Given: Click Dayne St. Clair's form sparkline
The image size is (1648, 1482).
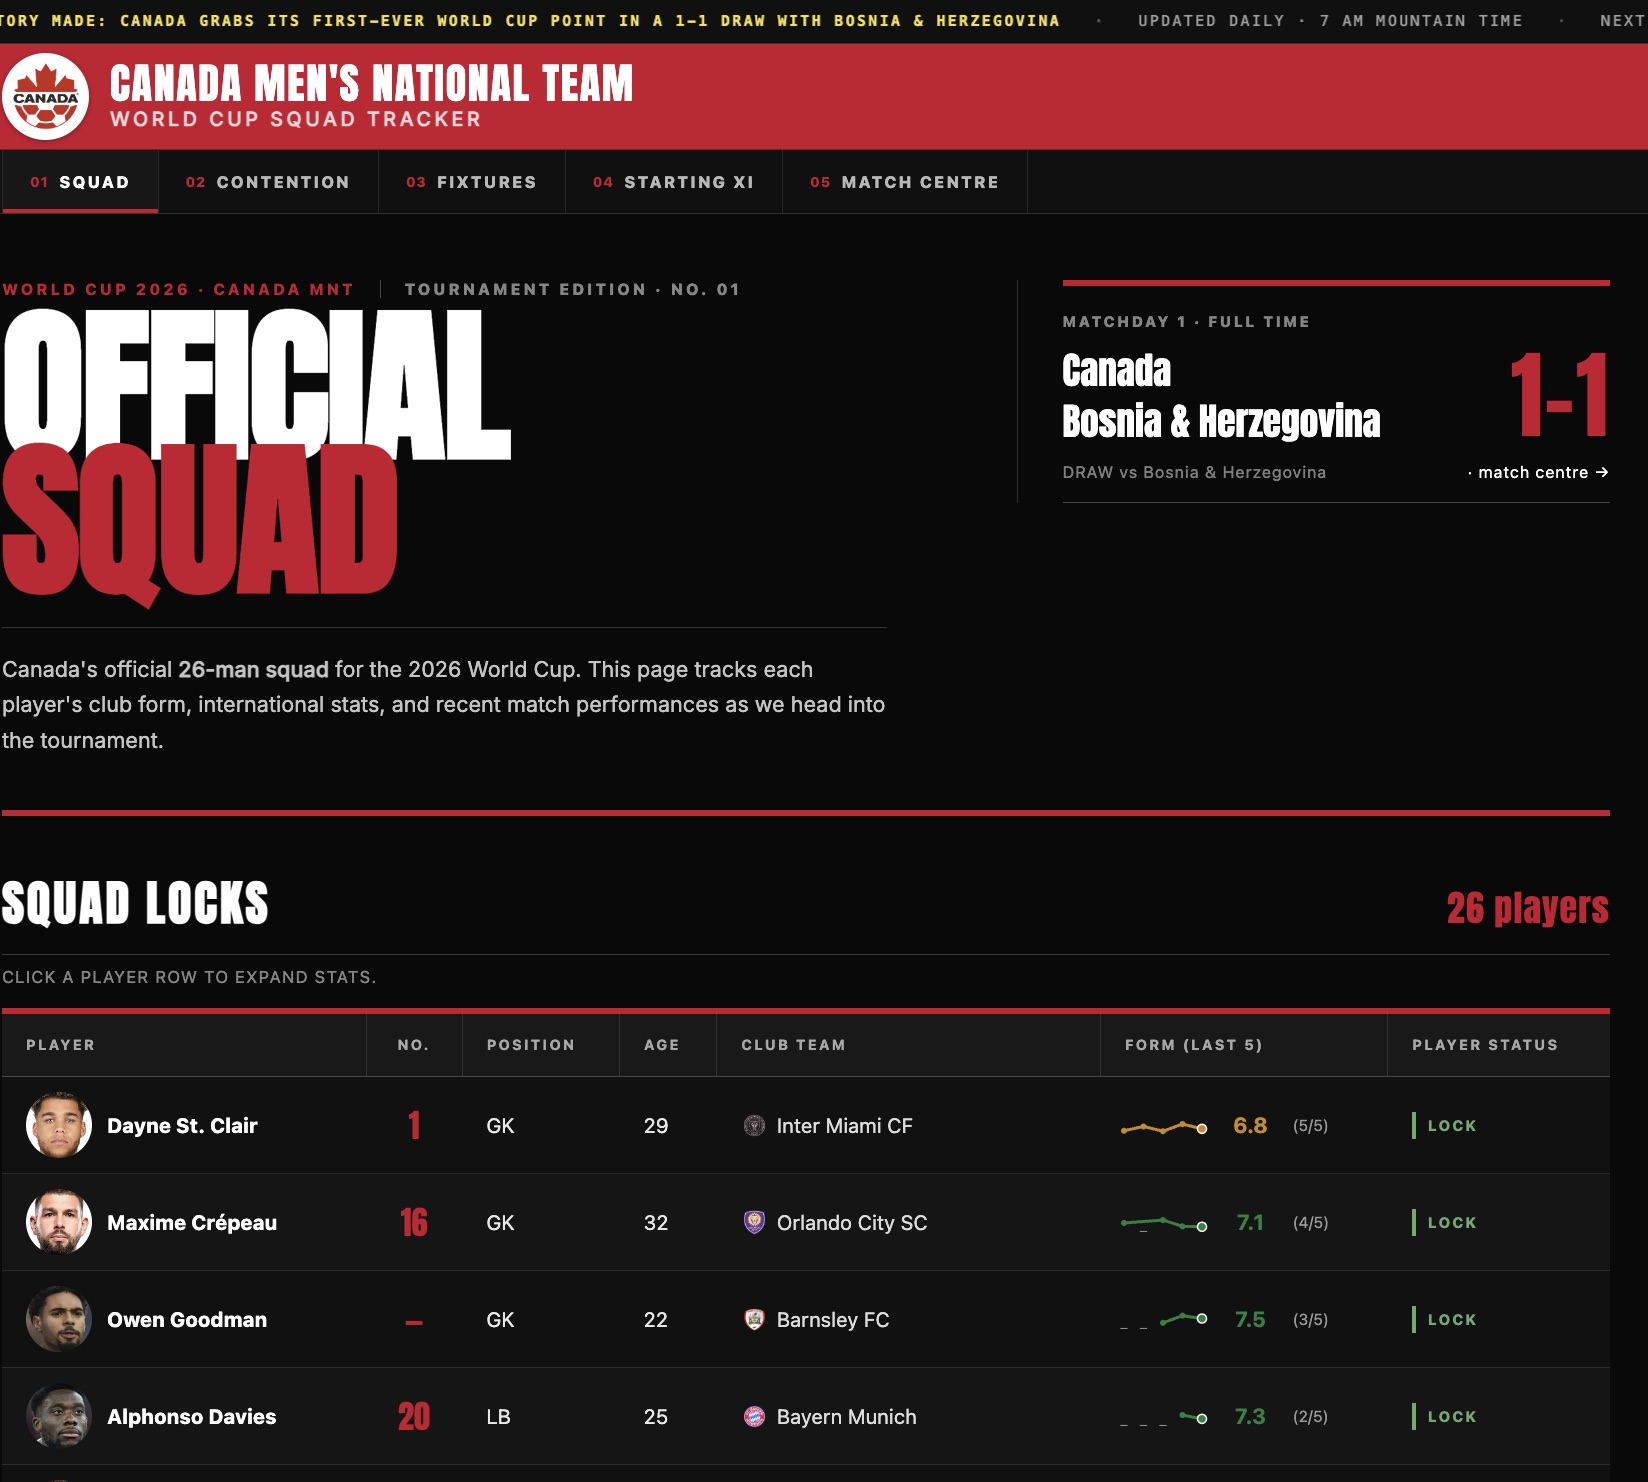Looking at the screenshot, I should coord(1164,1127).
